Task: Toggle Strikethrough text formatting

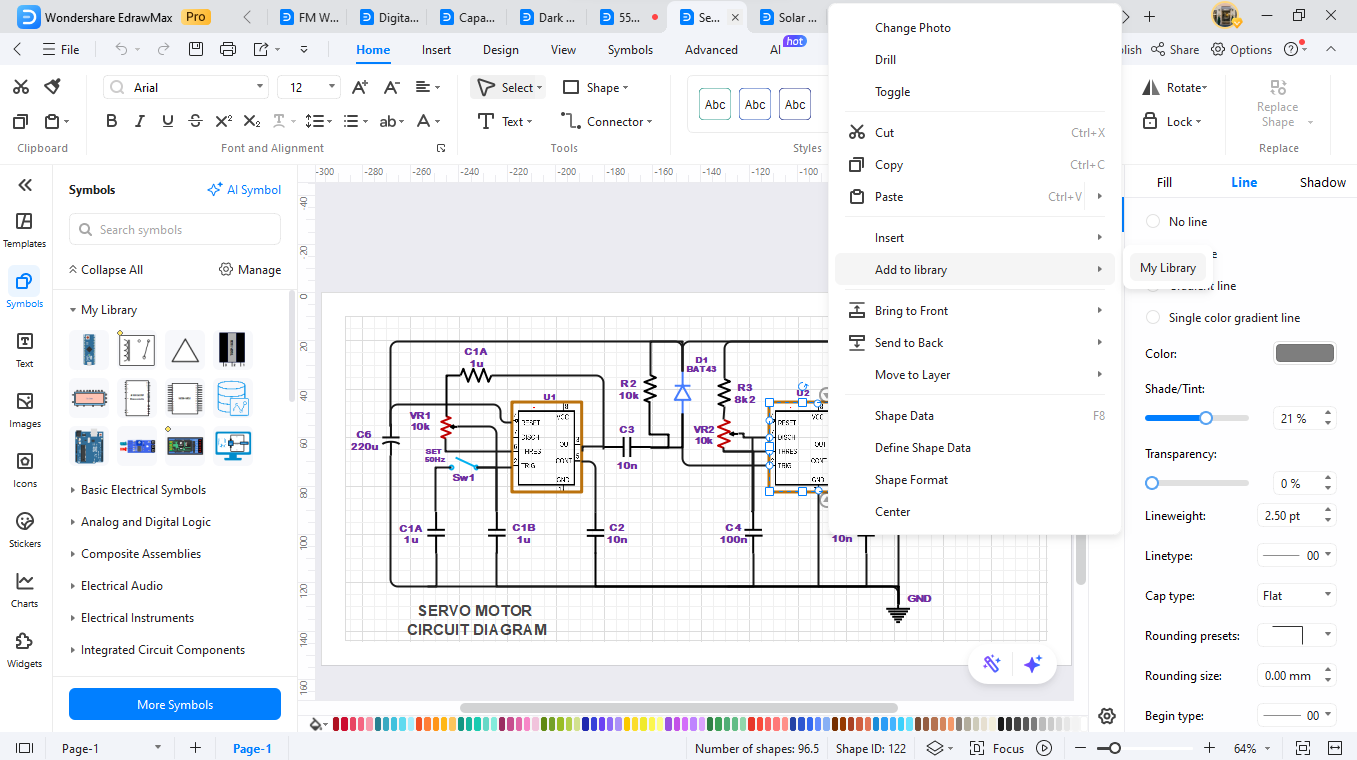Action: (196, 121)
